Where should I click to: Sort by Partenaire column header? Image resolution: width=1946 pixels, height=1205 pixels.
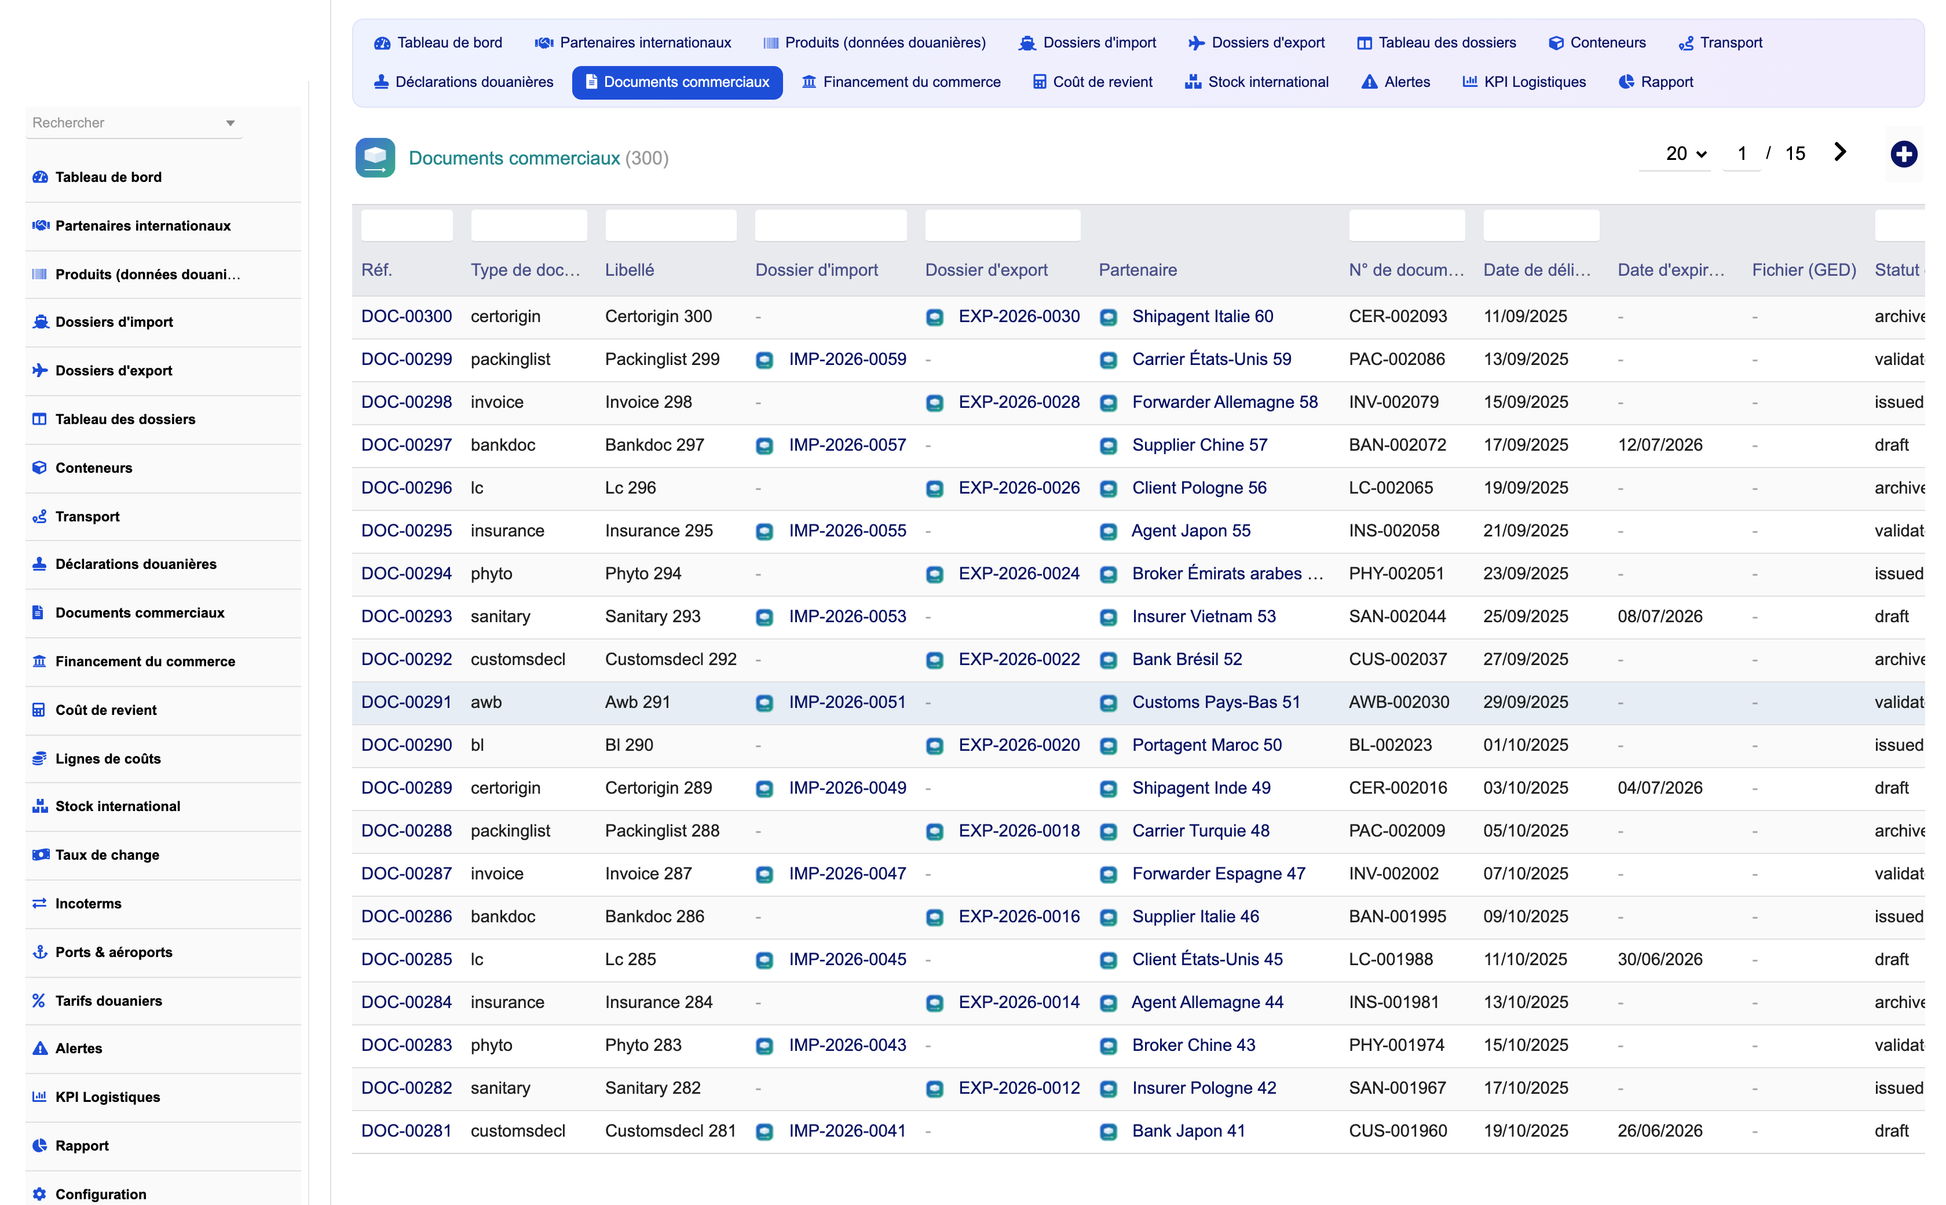[x=1137, y=270]
